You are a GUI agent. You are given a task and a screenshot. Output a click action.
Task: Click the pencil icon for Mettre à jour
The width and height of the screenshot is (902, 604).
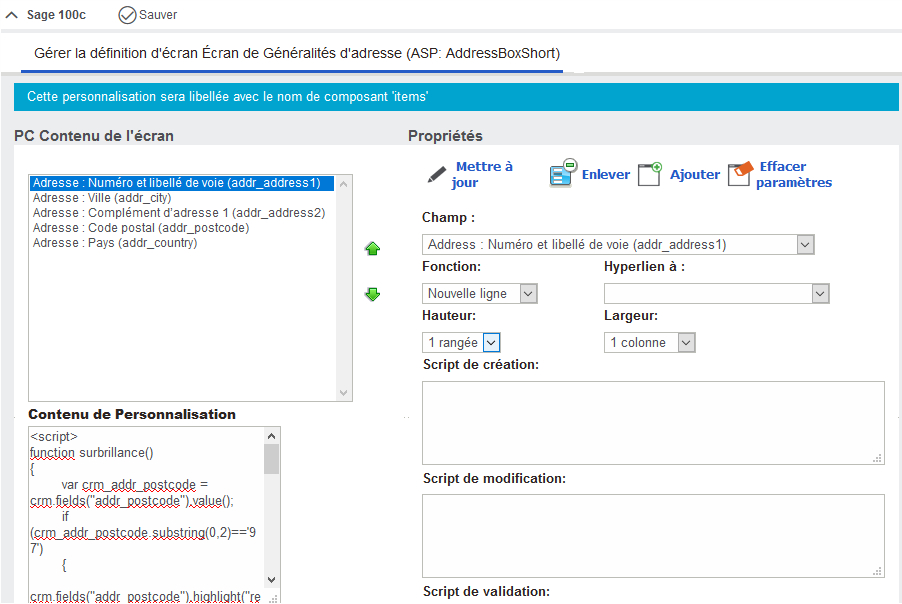(x=437, y=174)
